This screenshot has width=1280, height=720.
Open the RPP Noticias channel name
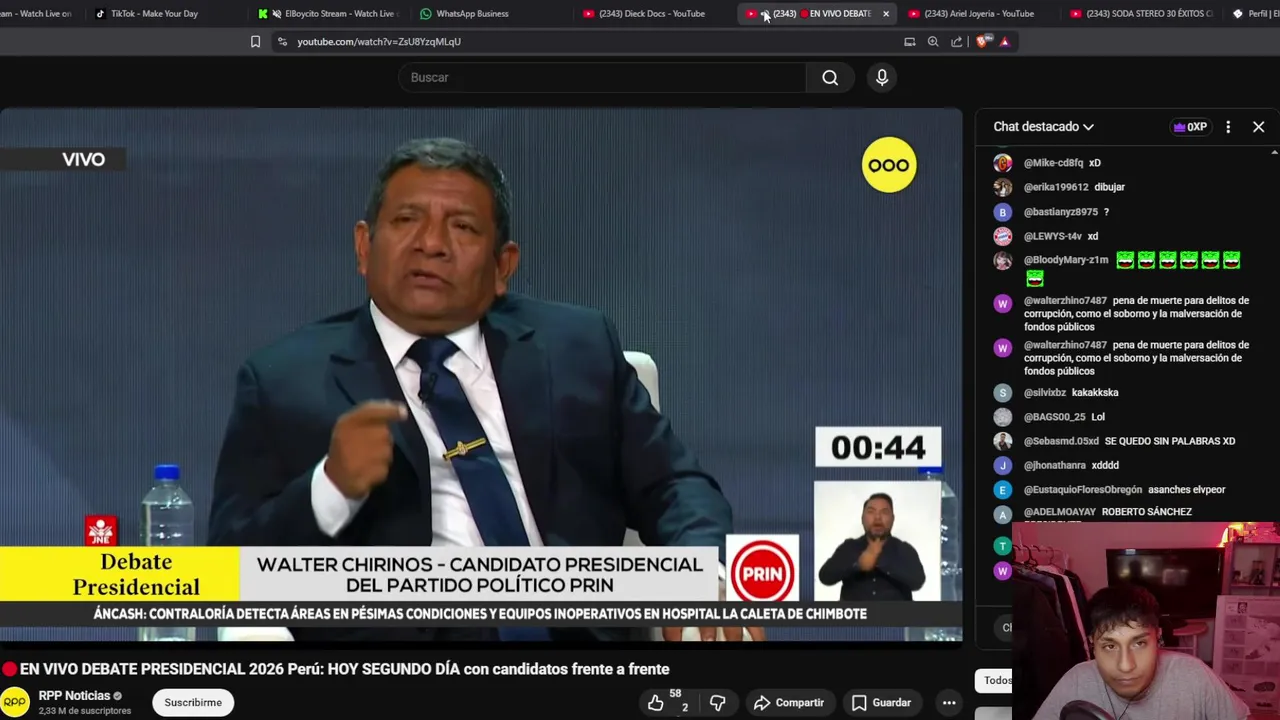[x=74, y=696]
